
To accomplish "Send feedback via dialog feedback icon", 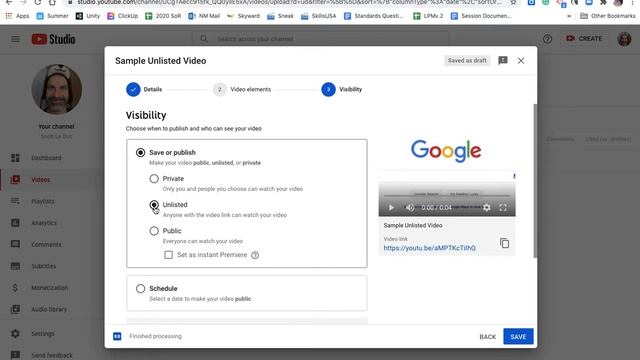I will 503,61.
